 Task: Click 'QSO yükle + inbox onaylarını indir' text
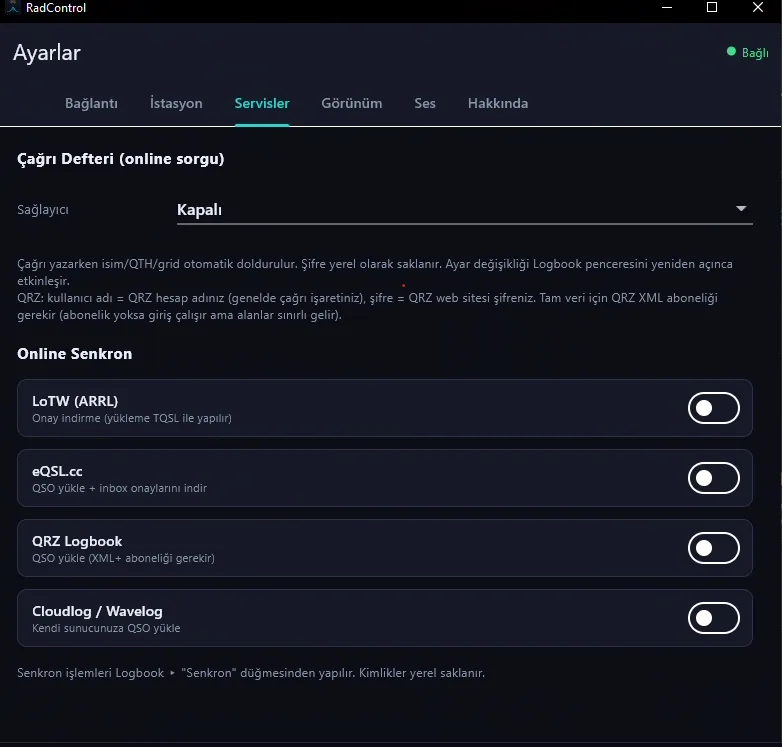[120, 488]
